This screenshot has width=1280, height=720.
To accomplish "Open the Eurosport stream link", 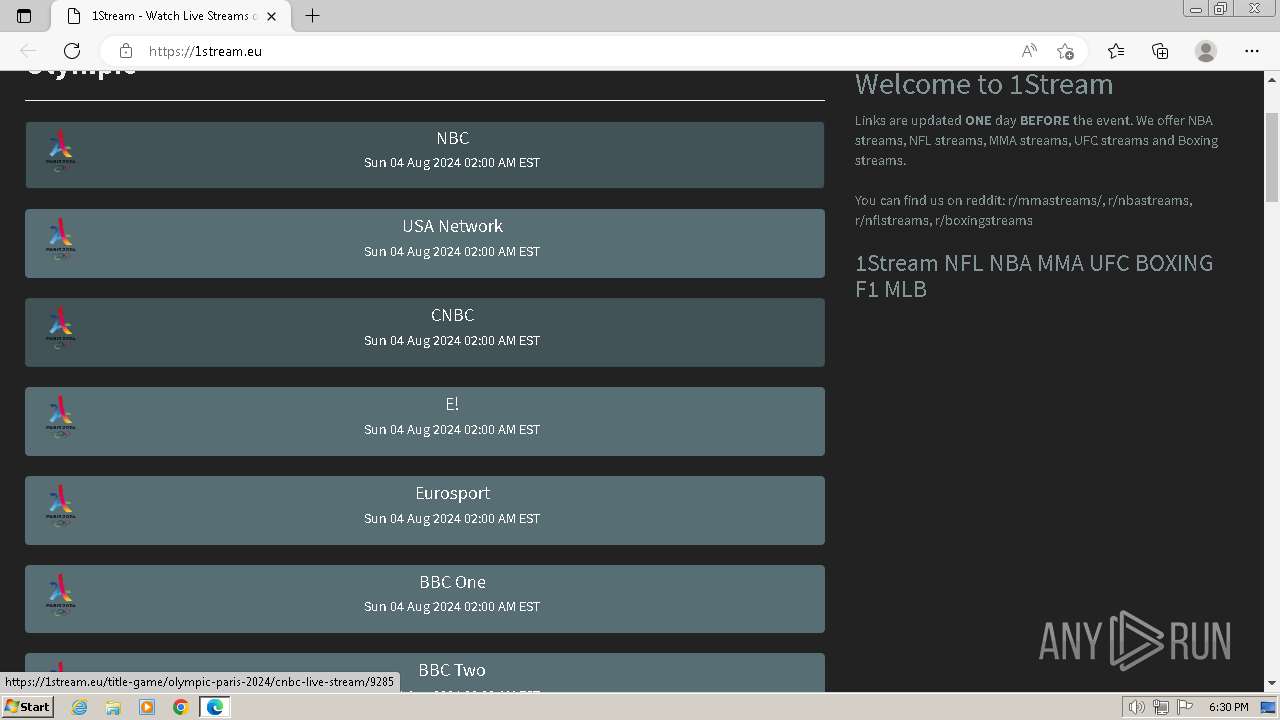I will [425, 510].
